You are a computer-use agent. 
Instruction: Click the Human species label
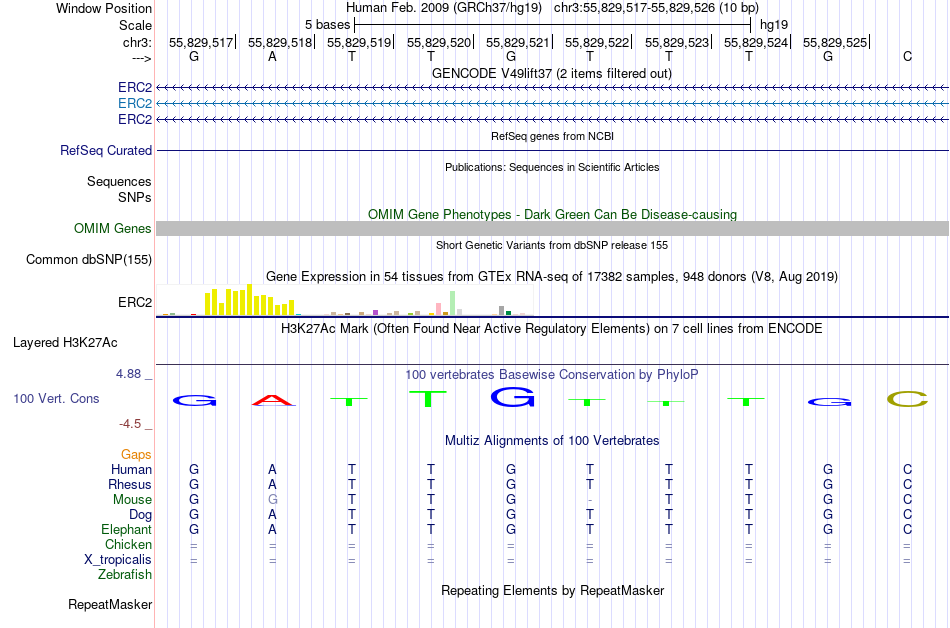tap(131, 469)
